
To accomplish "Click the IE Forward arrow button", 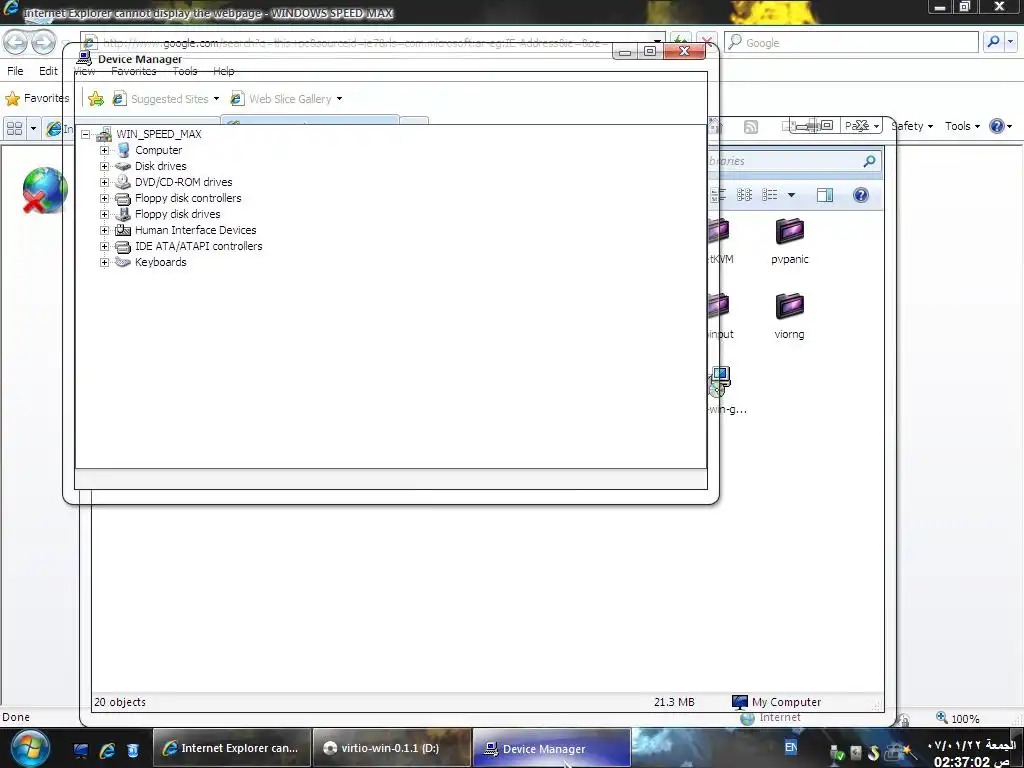I will [x=42, y=43].
